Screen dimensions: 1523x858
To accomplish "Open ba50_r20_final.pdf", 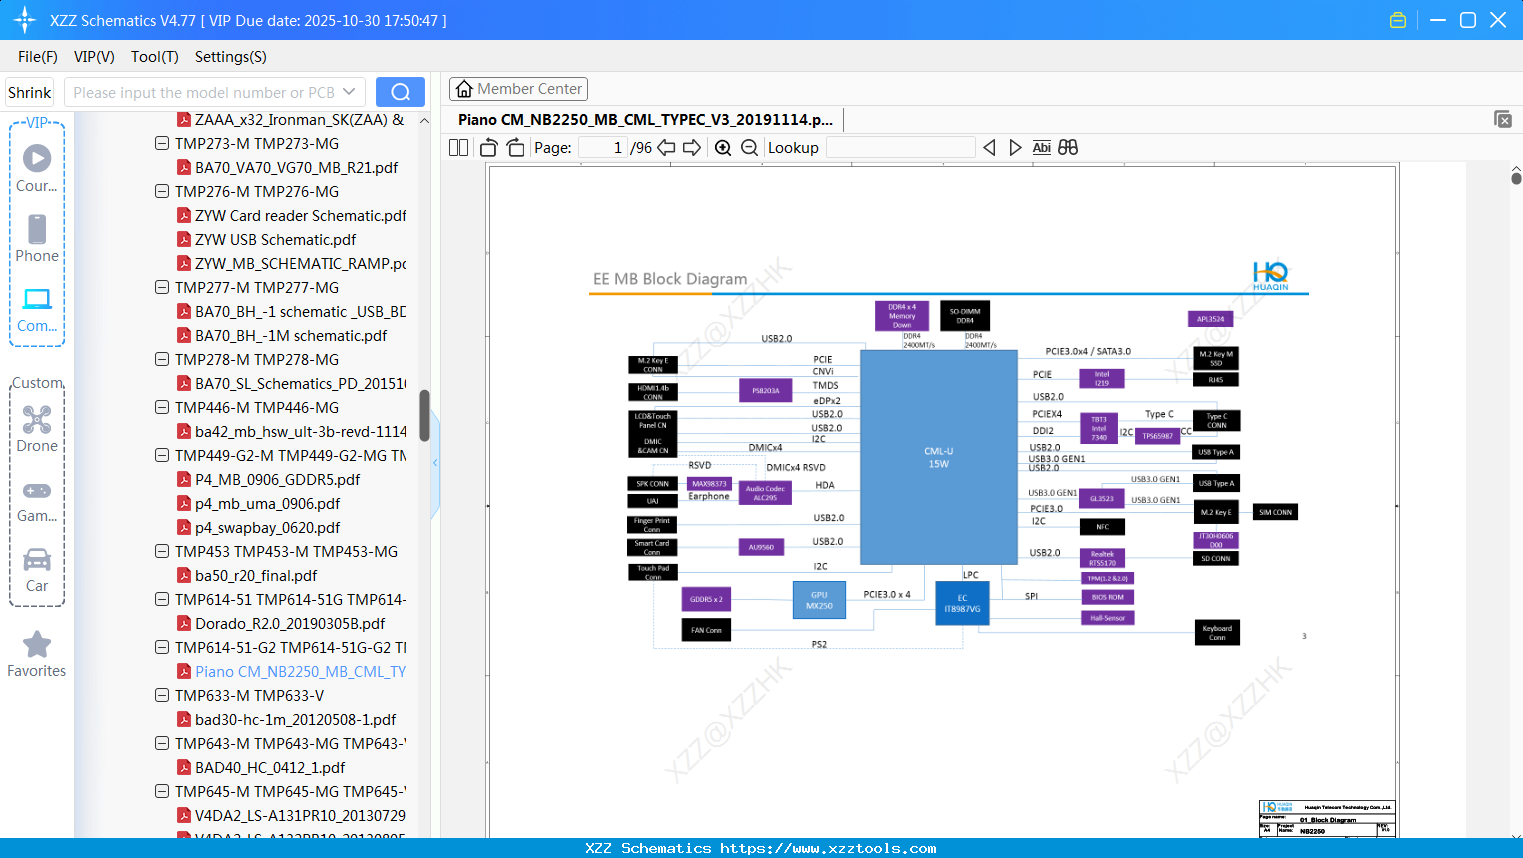I will 256,576.
